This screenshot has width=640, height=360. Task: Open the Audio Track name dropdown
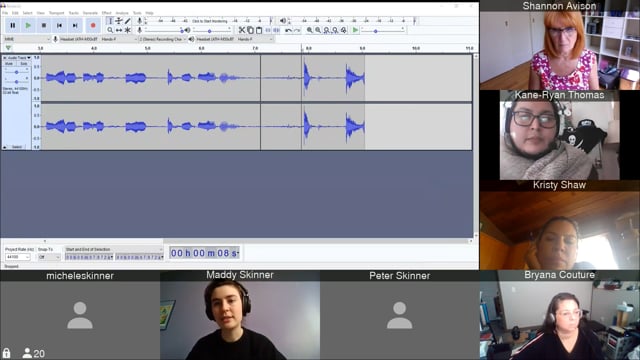click(19, 58)
